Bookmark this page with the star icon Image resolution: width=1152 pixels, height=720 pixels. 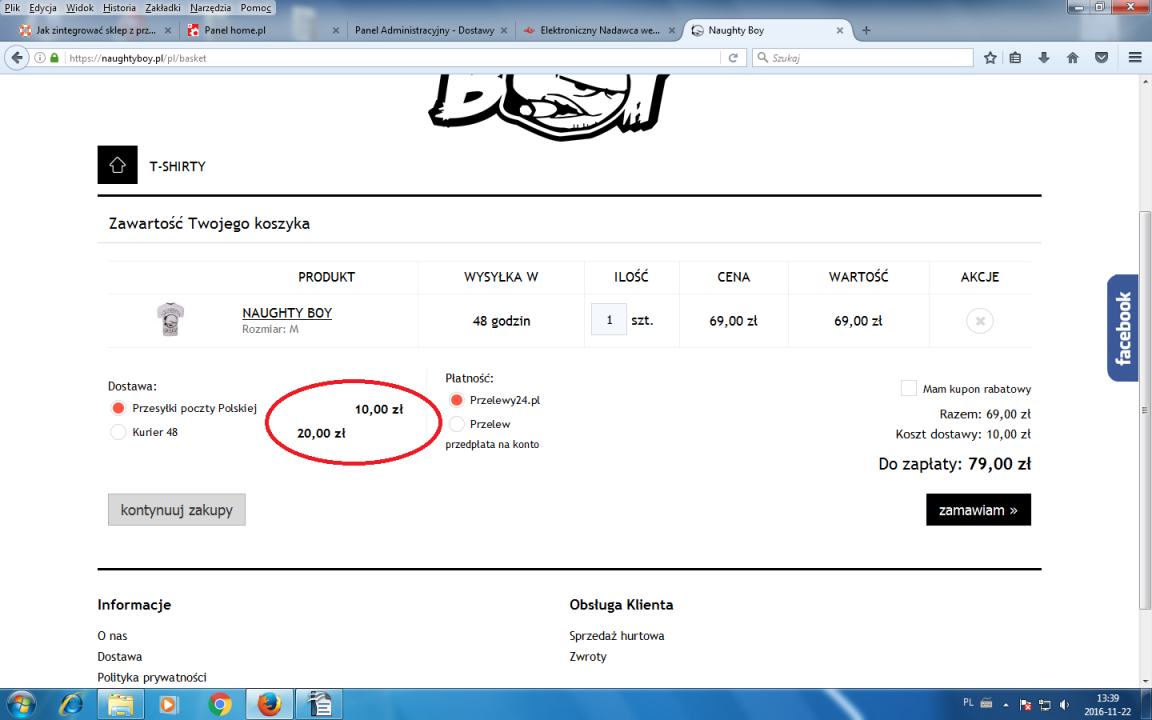(x=990, y=57)
